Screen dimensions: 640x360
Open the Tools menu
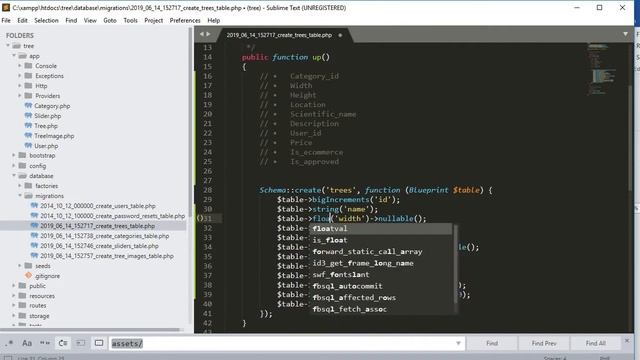[x=131, y=20]
